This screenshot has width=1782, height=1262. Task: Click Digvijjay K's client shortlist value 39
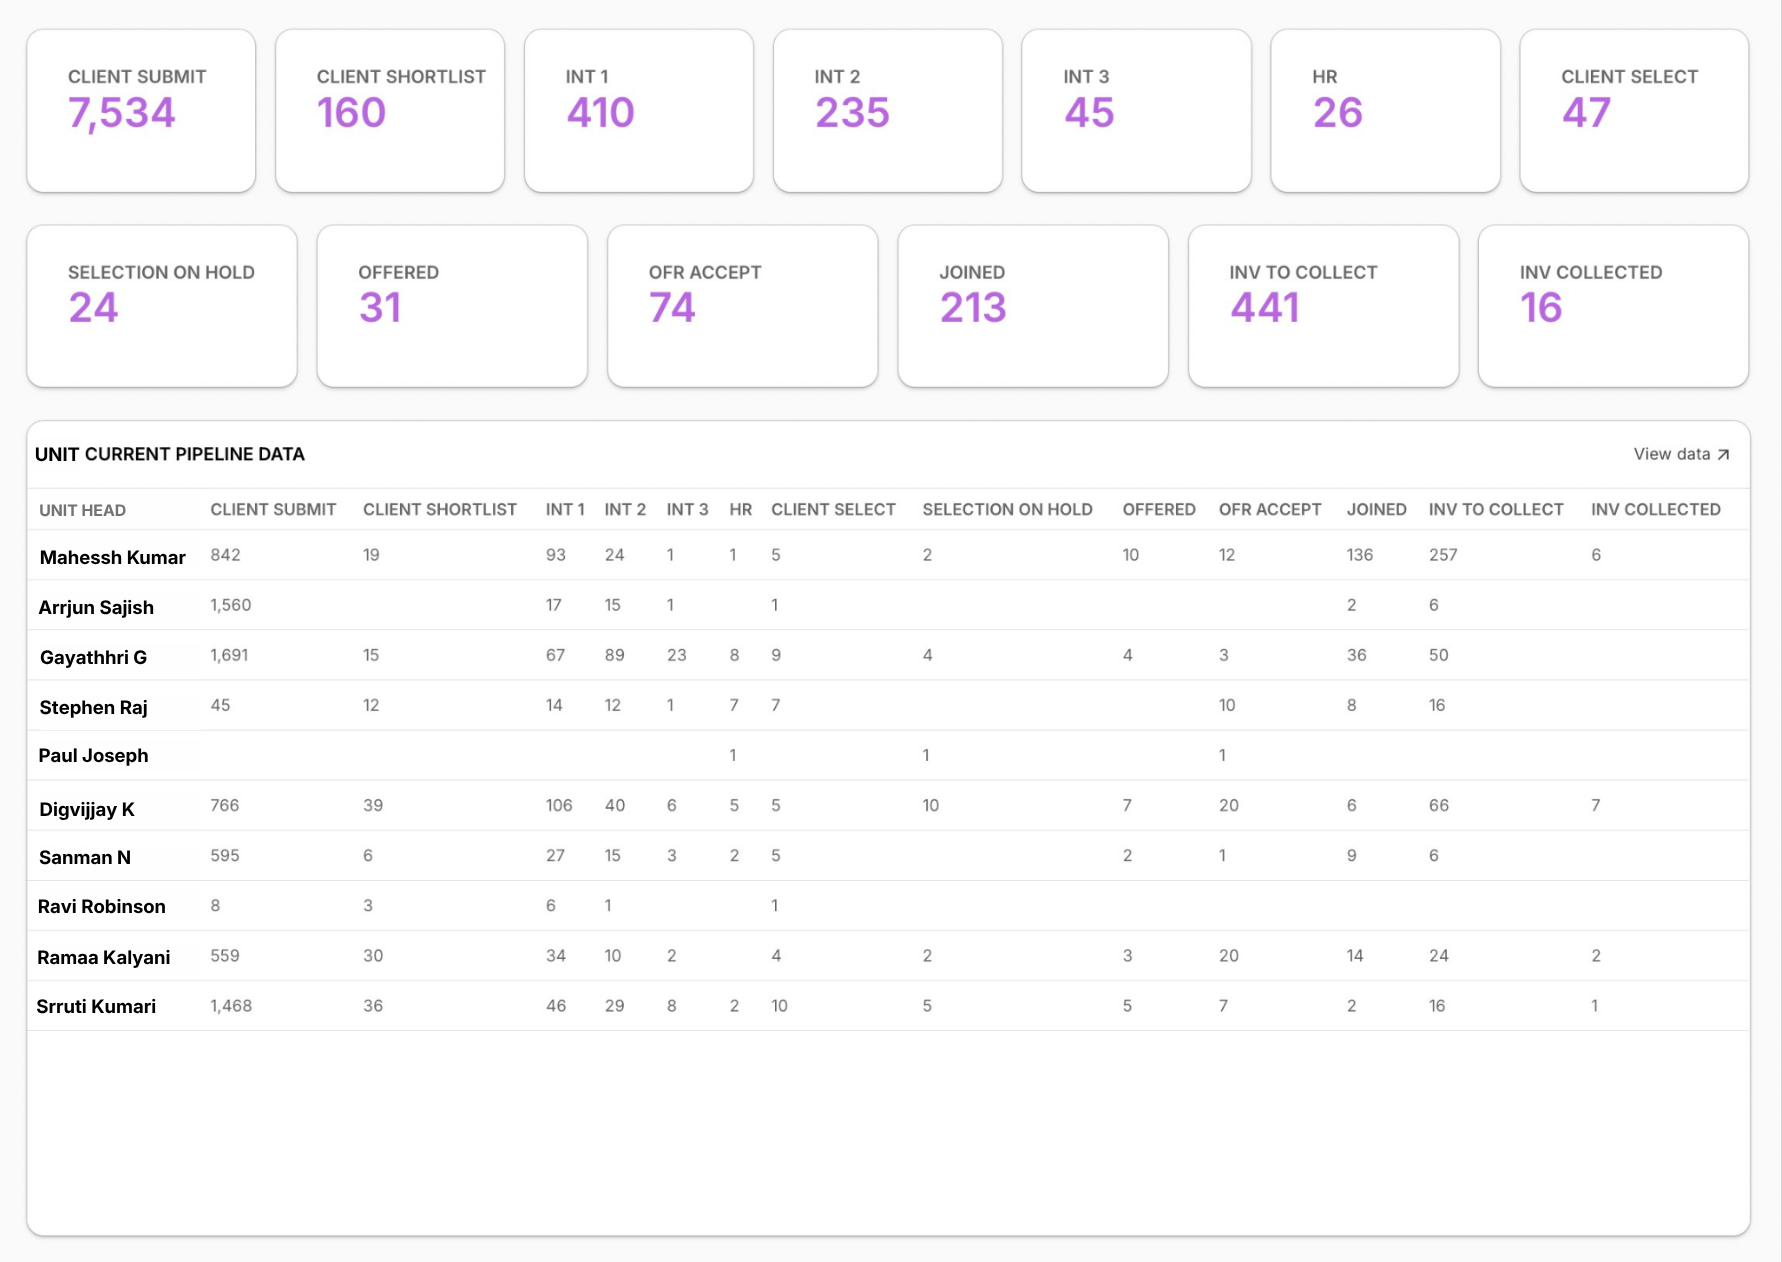tap(373, 805)
